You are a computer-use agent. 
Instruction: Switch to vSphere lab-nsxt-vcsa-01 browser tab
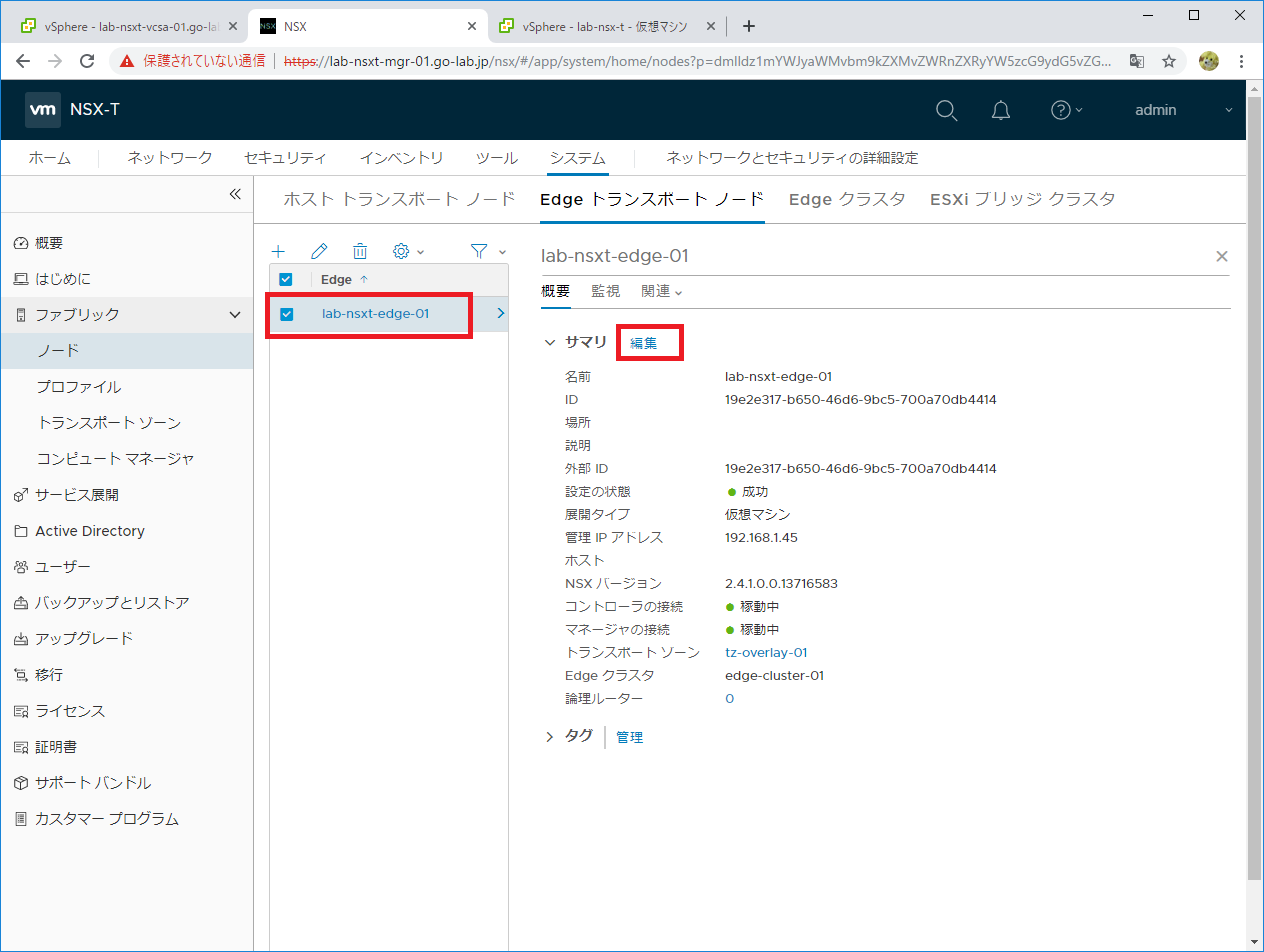pyautogui.click(x=127, y=26)
